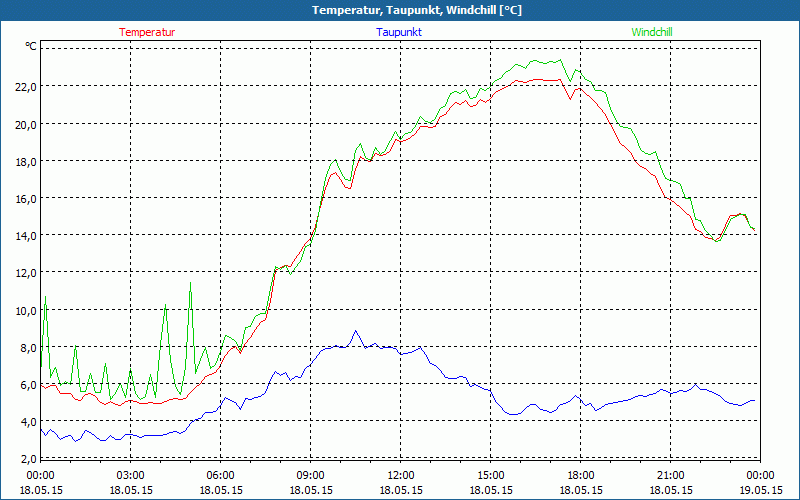Click the 6,0 y-axis value
This screenshot has height=500, width=800.
click(29, 385)
